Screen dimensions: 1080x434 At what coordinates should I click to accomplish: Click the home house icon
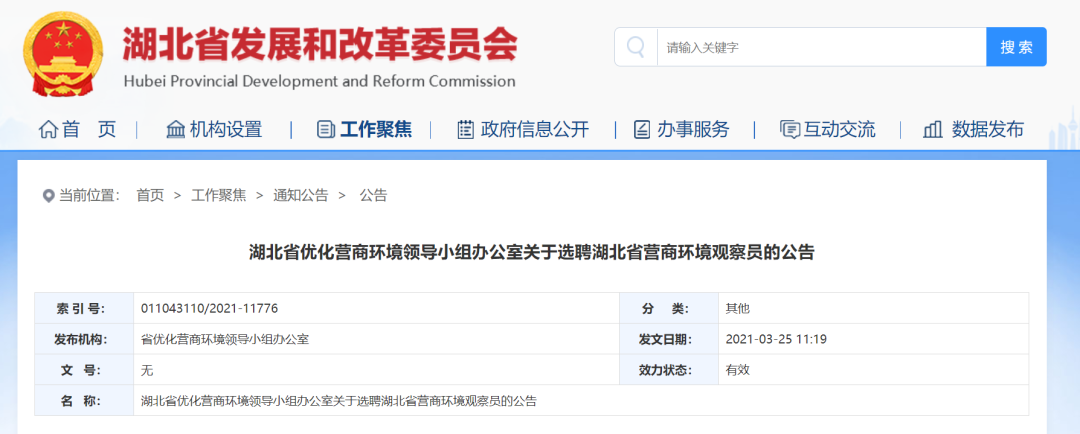pyautogui.click(x=47, y=129)
